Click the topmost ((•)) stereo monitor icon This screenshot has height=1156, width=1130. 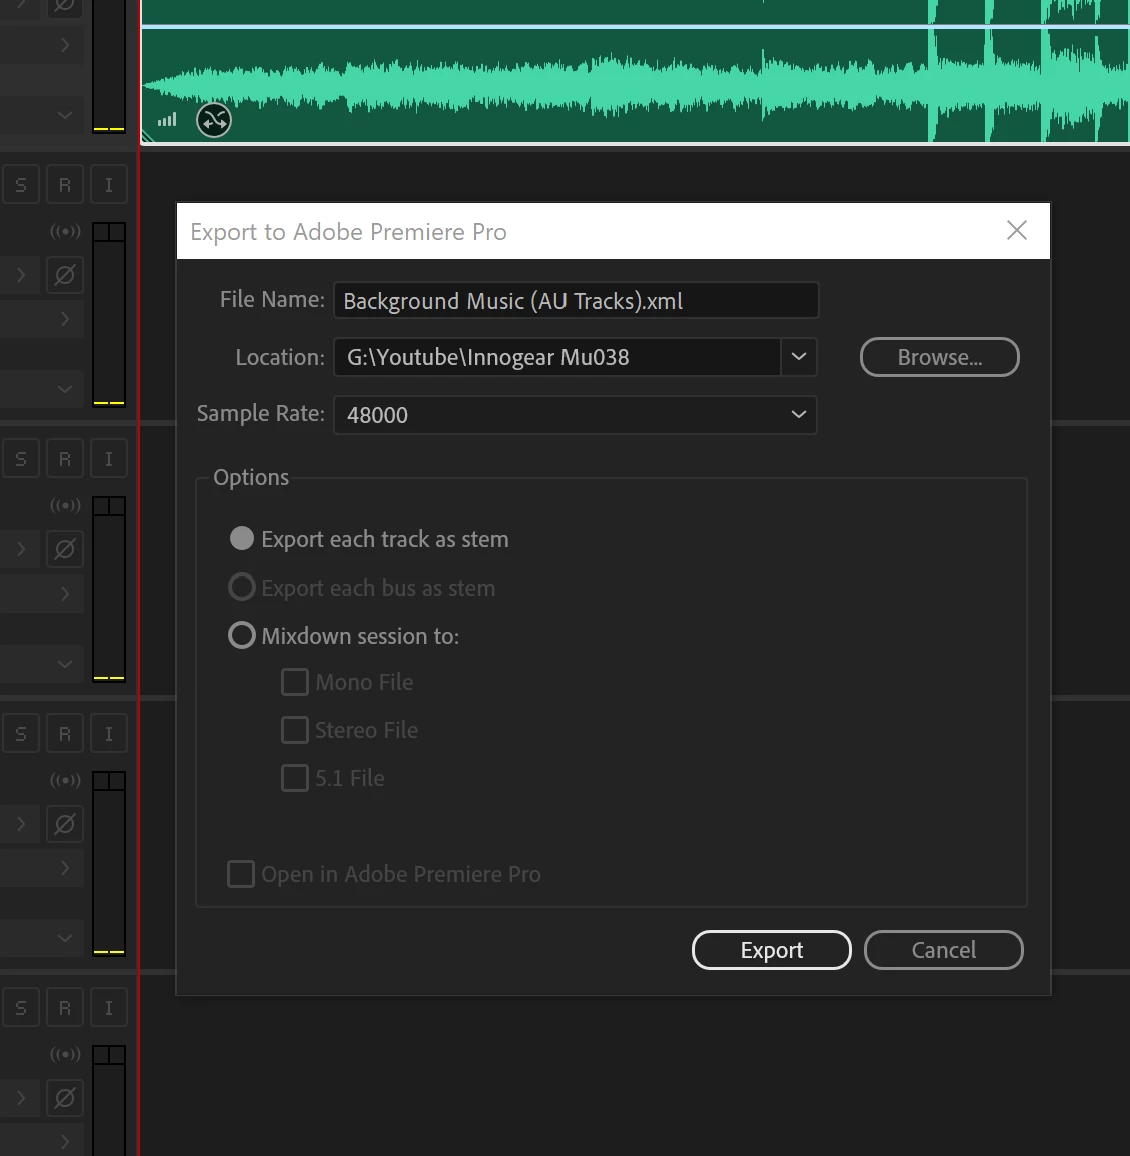pyautogui.click(x=65, y=231)
